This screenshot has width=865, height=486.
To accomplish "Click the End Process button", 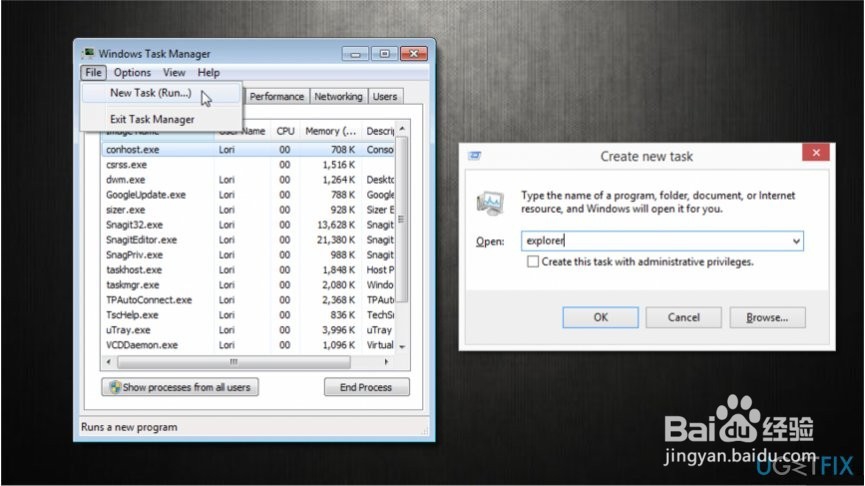I will (366, 387).
